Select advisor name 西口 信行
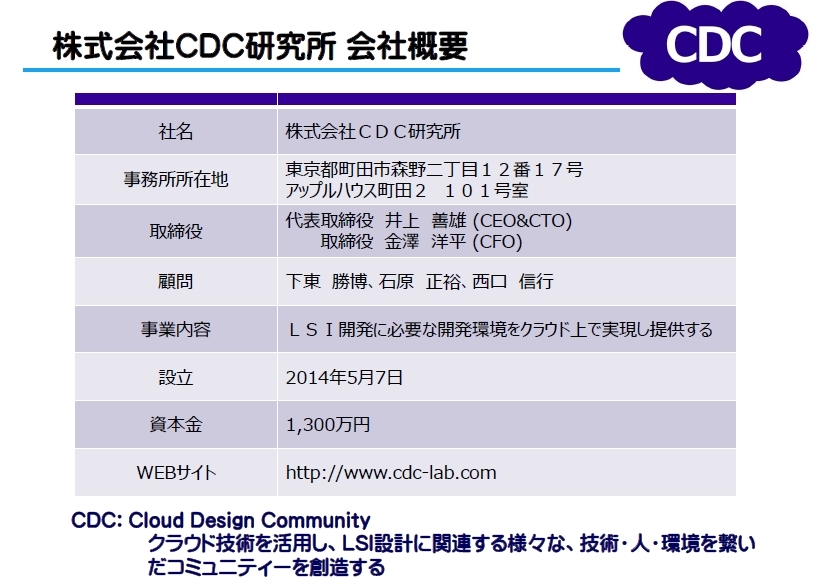This screenshot has width=831, height=584. click(513, 281)
